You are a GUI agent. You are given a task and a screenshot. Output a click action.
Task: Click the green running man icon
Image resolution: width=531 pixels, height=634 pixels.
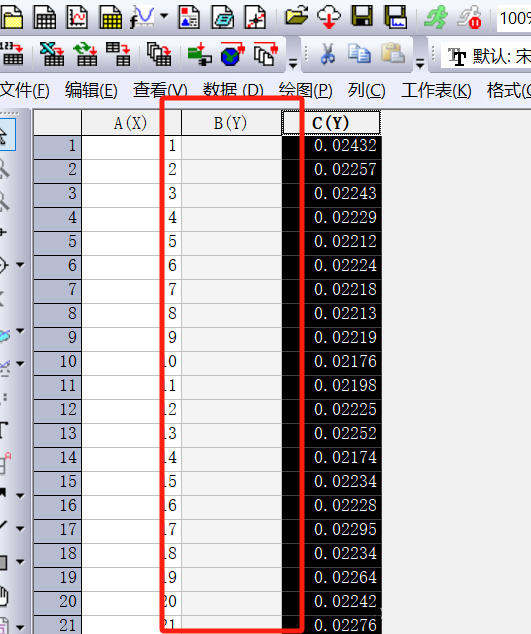(436, 17)
